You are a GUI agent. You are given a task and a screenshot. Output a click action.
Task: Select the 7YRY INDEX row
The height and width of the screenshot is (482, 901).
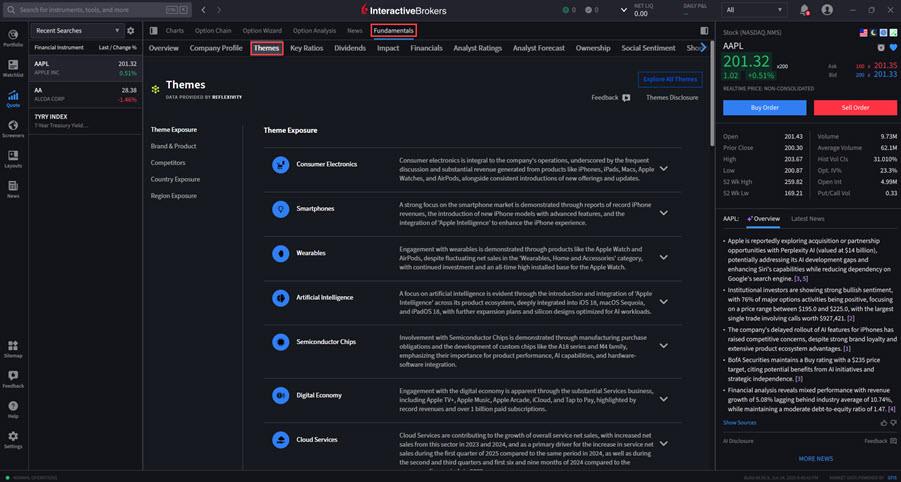pos(85,121)
